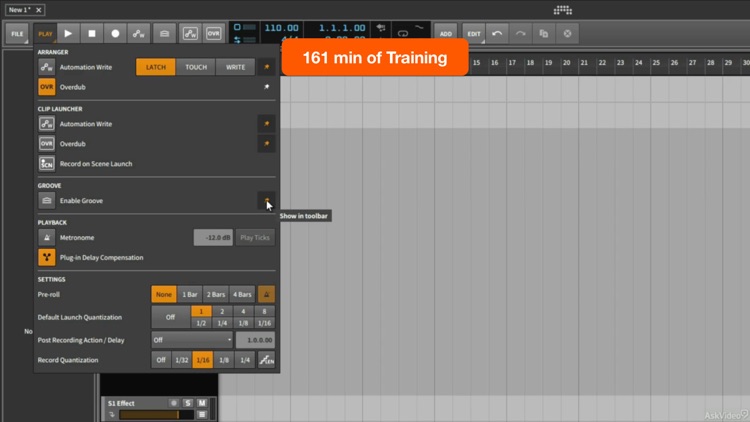Set Default Launch Quantization to 1 bar
The height and width of the screenshot is (422, 750).
pyautogui.click(x=201, y=311)
